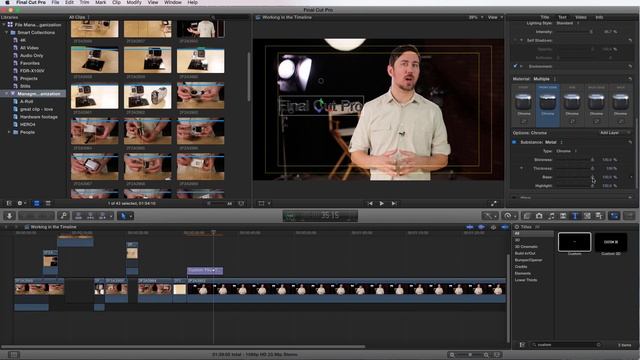Click the browser search magnifier icon
The image size is (640, 360).
213,18
